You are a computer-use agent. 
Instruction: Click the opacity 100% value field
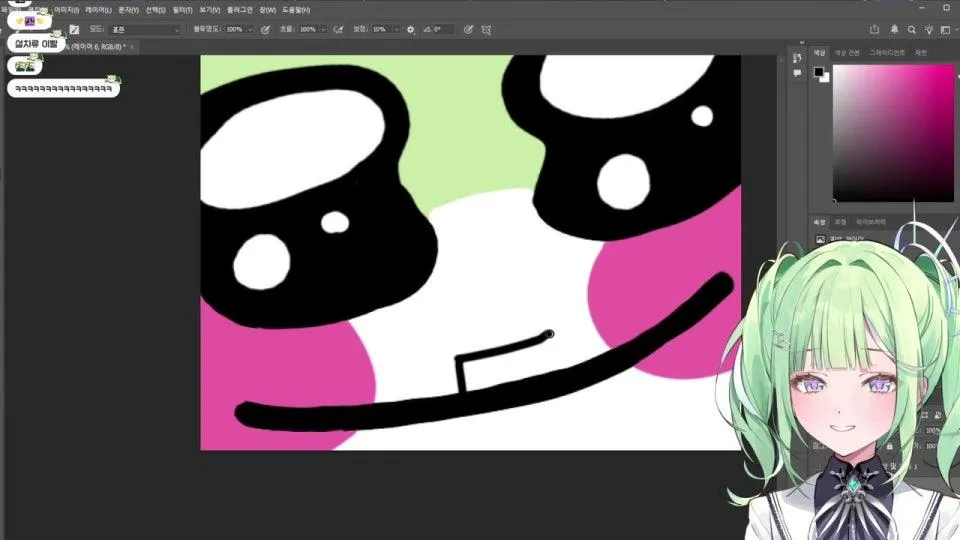click(x=235, y=29)
